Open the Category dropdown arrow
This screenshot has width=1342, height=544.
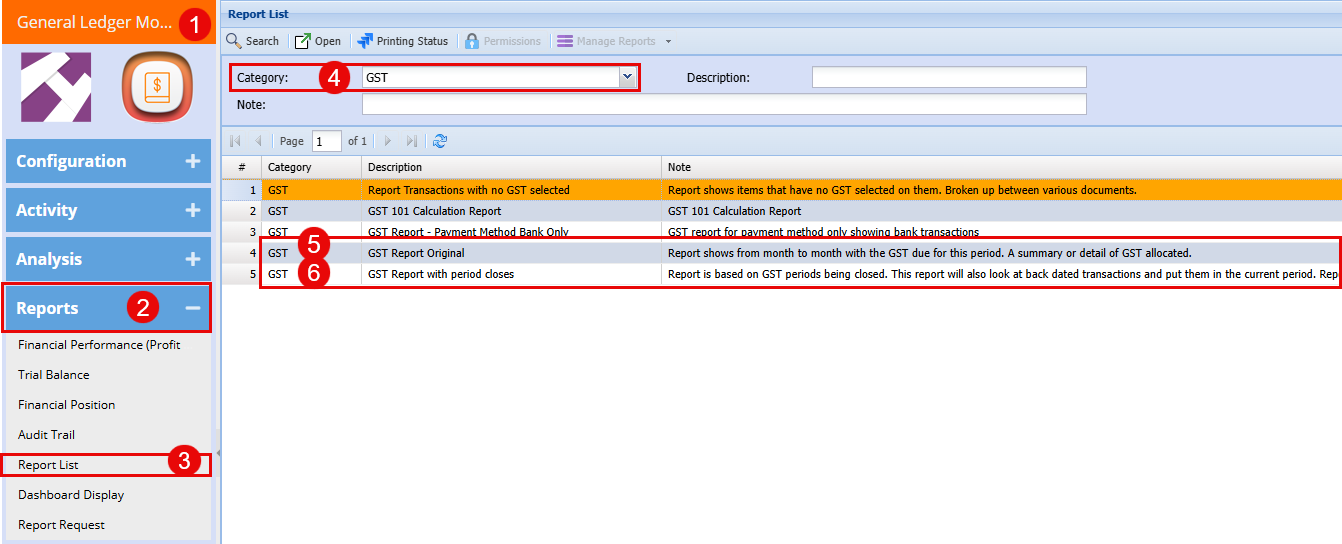coord(628,77)
